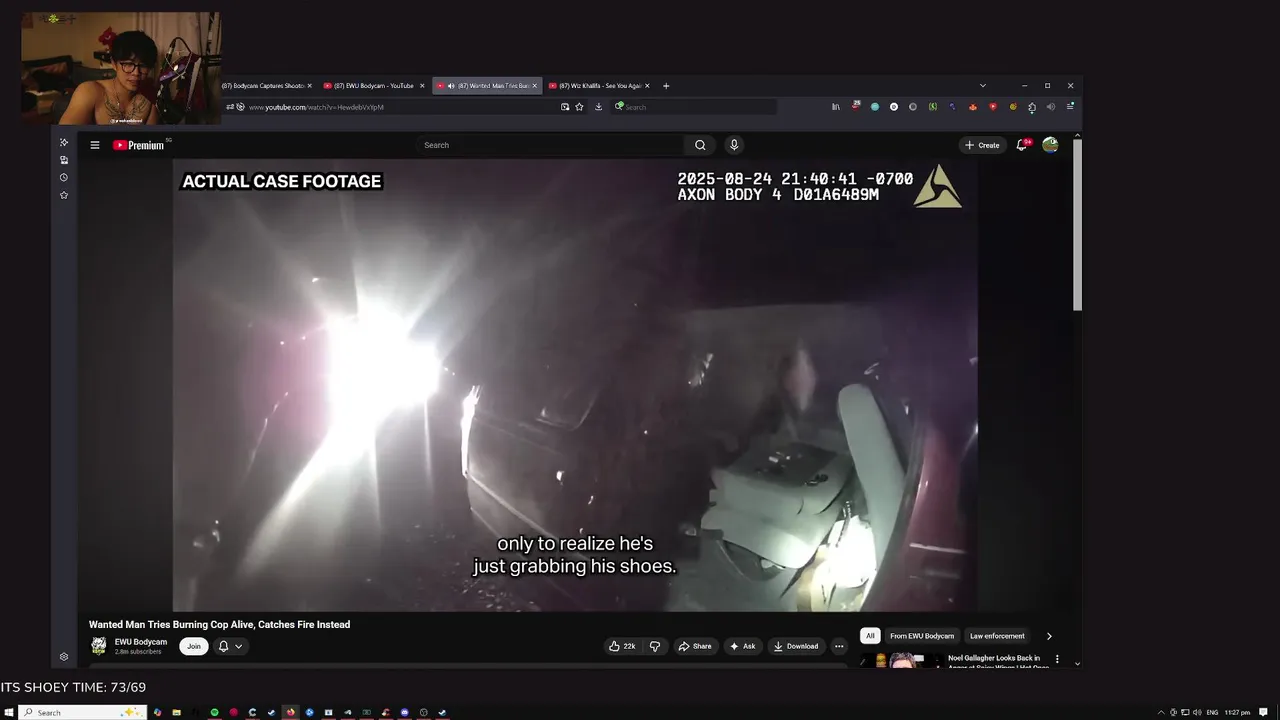Viewport: 1280px width, 720px height.
Task: Open synced tabs in browser sidebar
Action: (x=64, y=160)
